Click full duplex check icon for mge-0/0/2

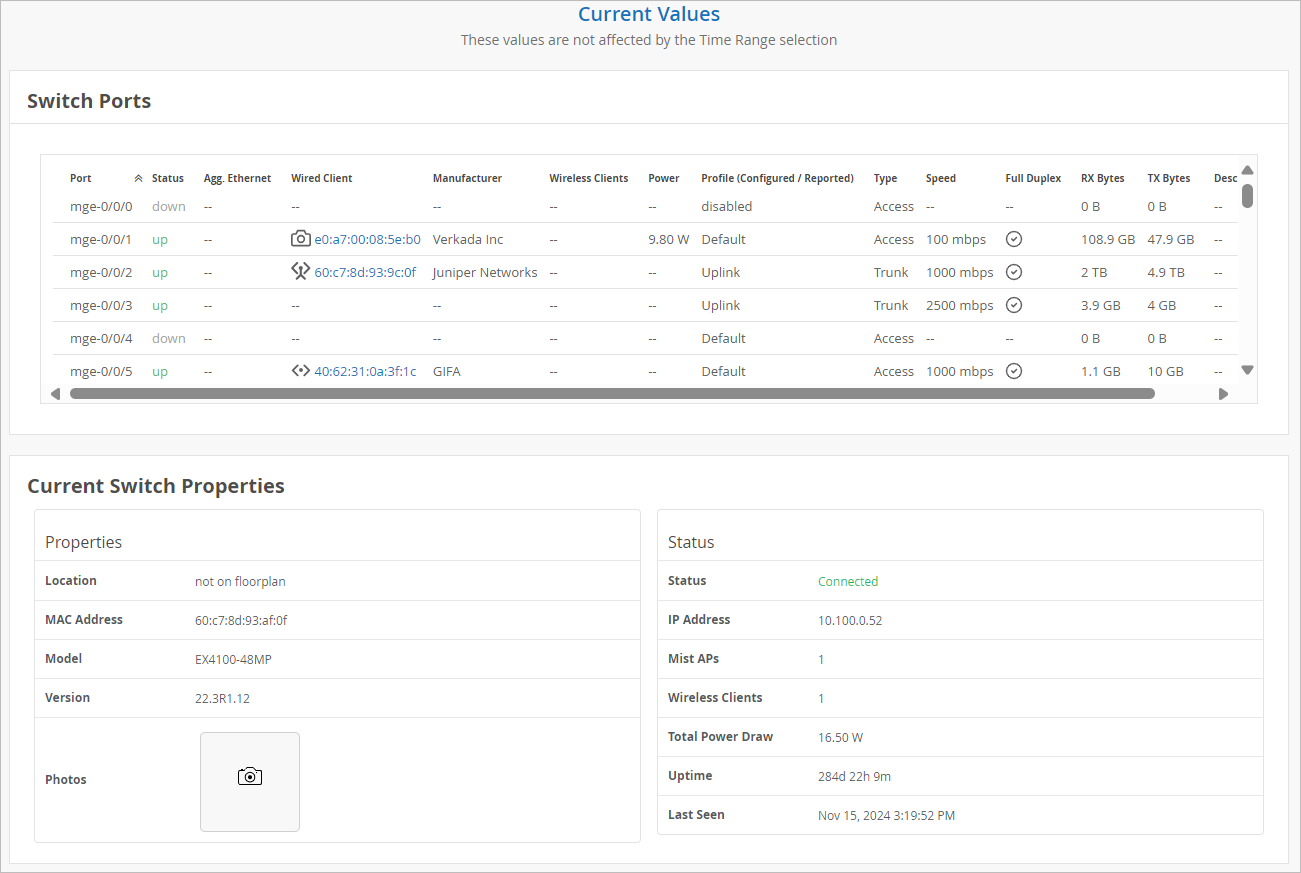[x=1013, y=272]
